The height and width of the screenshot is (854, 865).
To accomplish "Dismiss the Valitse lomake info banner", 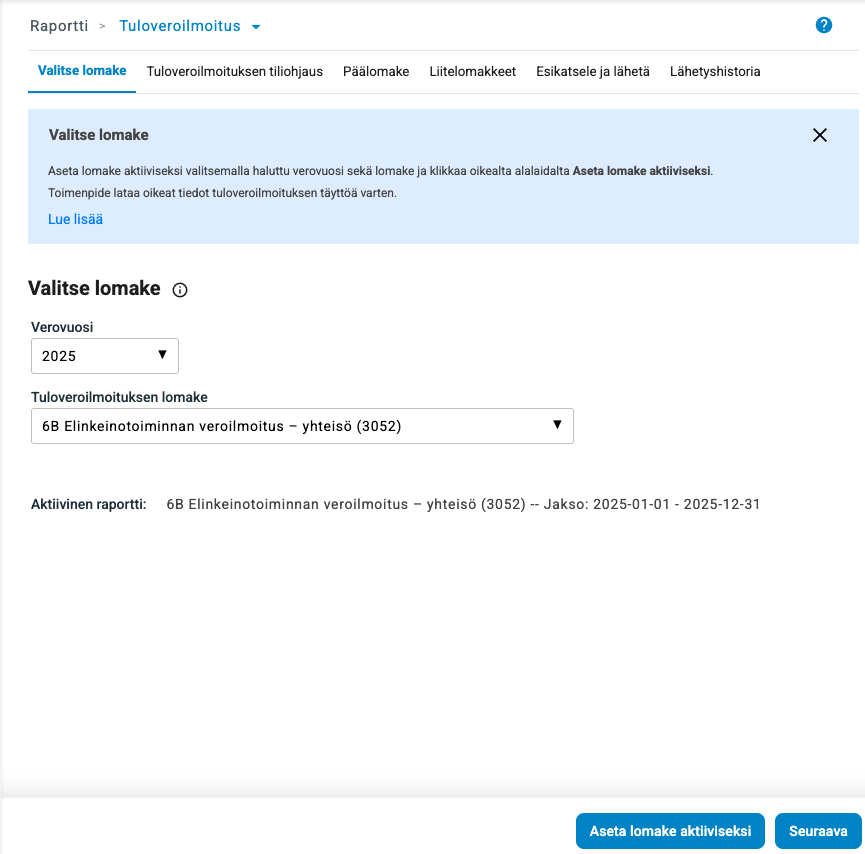I will [x=821, y=135].
